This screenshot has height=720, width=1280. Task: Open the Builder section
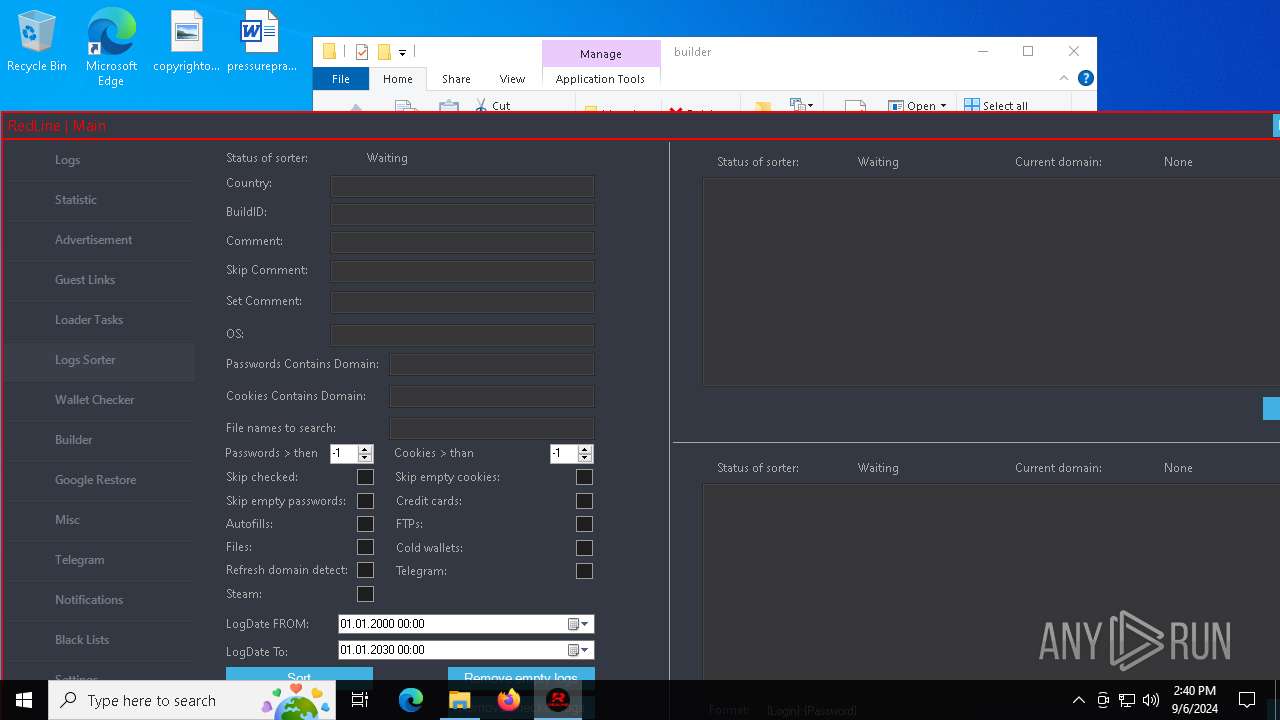pos(100,440)
